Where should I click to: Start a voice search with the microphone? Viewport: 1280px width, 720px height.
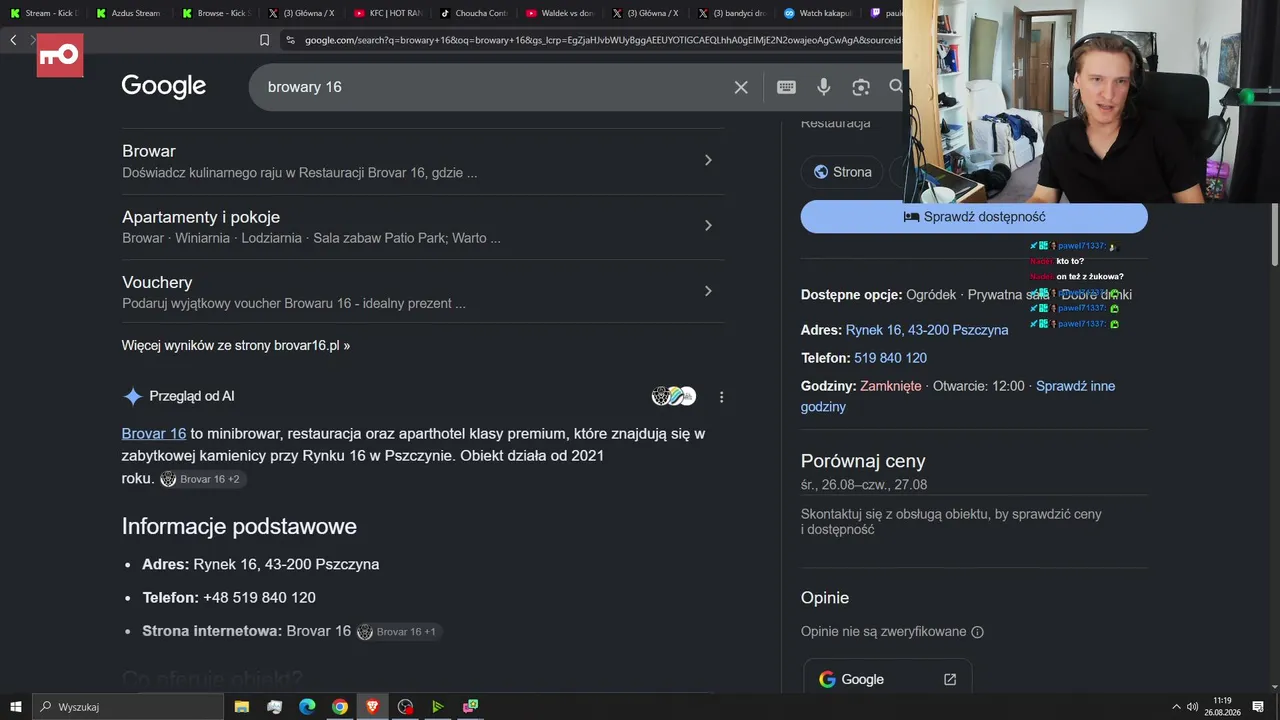(824, 87)
